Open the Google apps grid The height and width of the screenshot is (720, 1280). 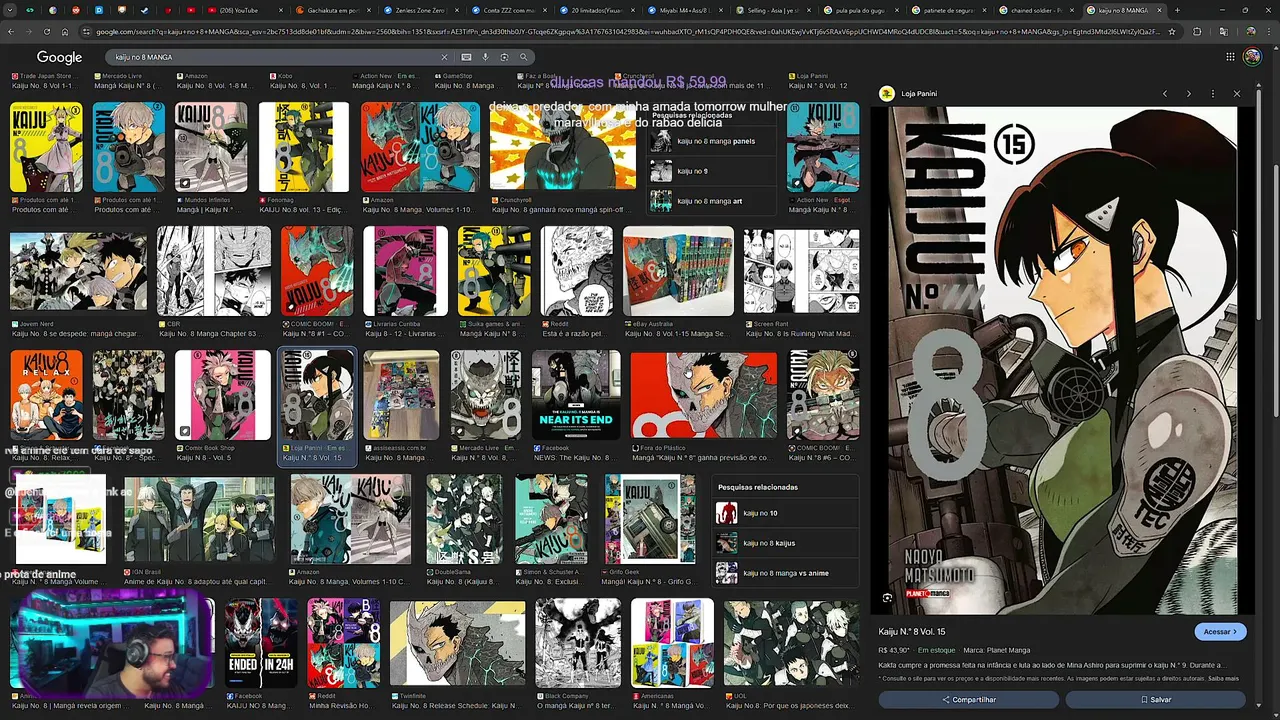coord(1229,57)
